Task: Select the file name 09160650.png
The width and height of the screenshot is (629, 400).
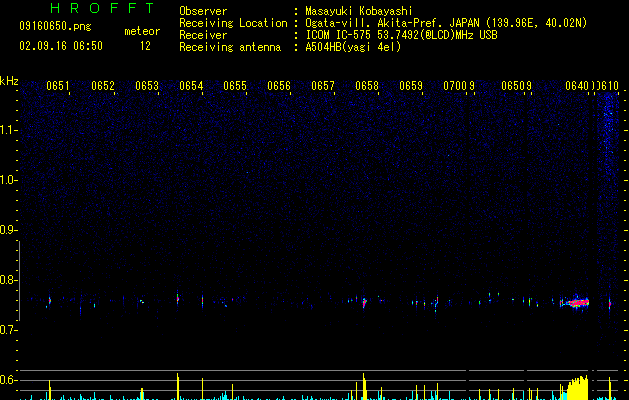Action: coord(55,27)
